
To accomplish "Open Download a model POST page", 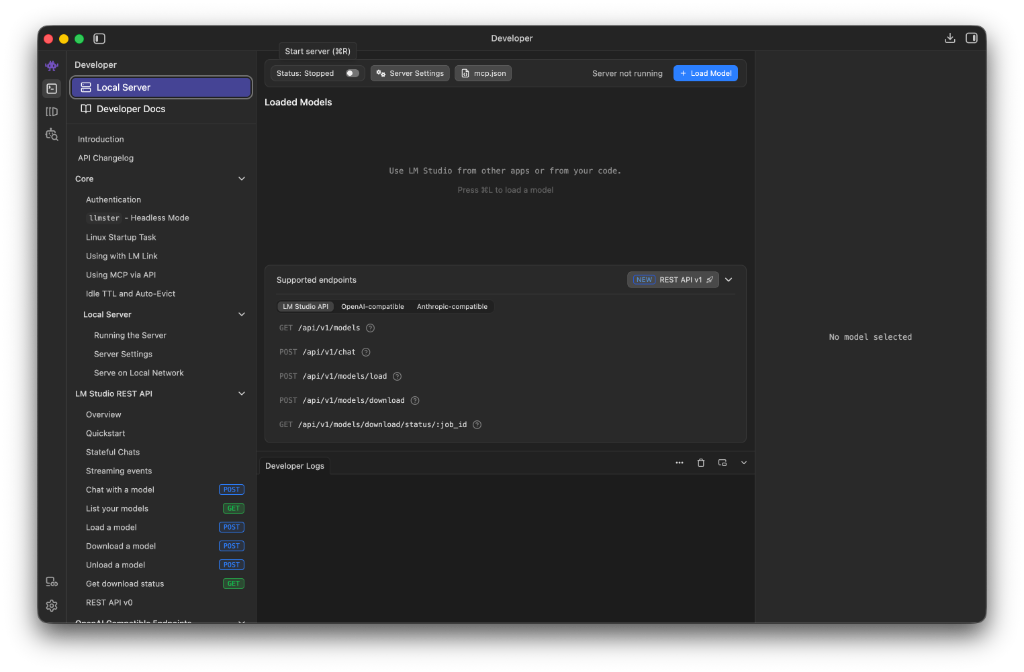I will click(165, 546).
